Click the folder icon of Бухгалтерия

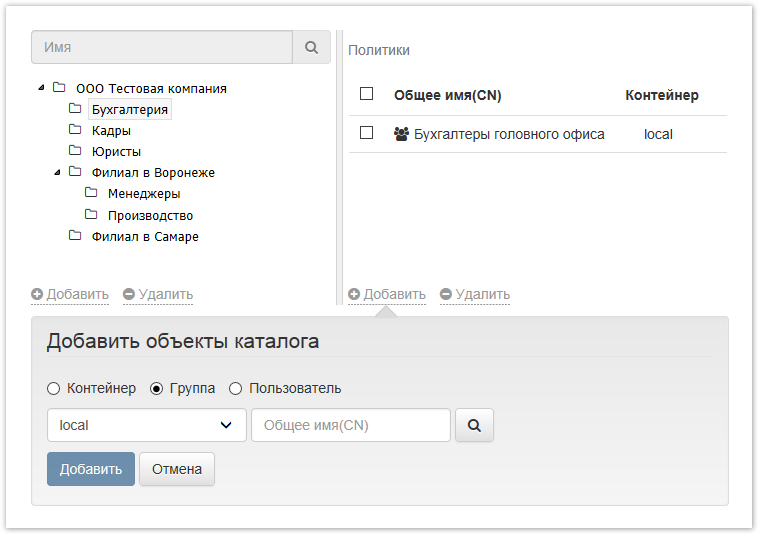pyautogui.click(x=75, y=108)
